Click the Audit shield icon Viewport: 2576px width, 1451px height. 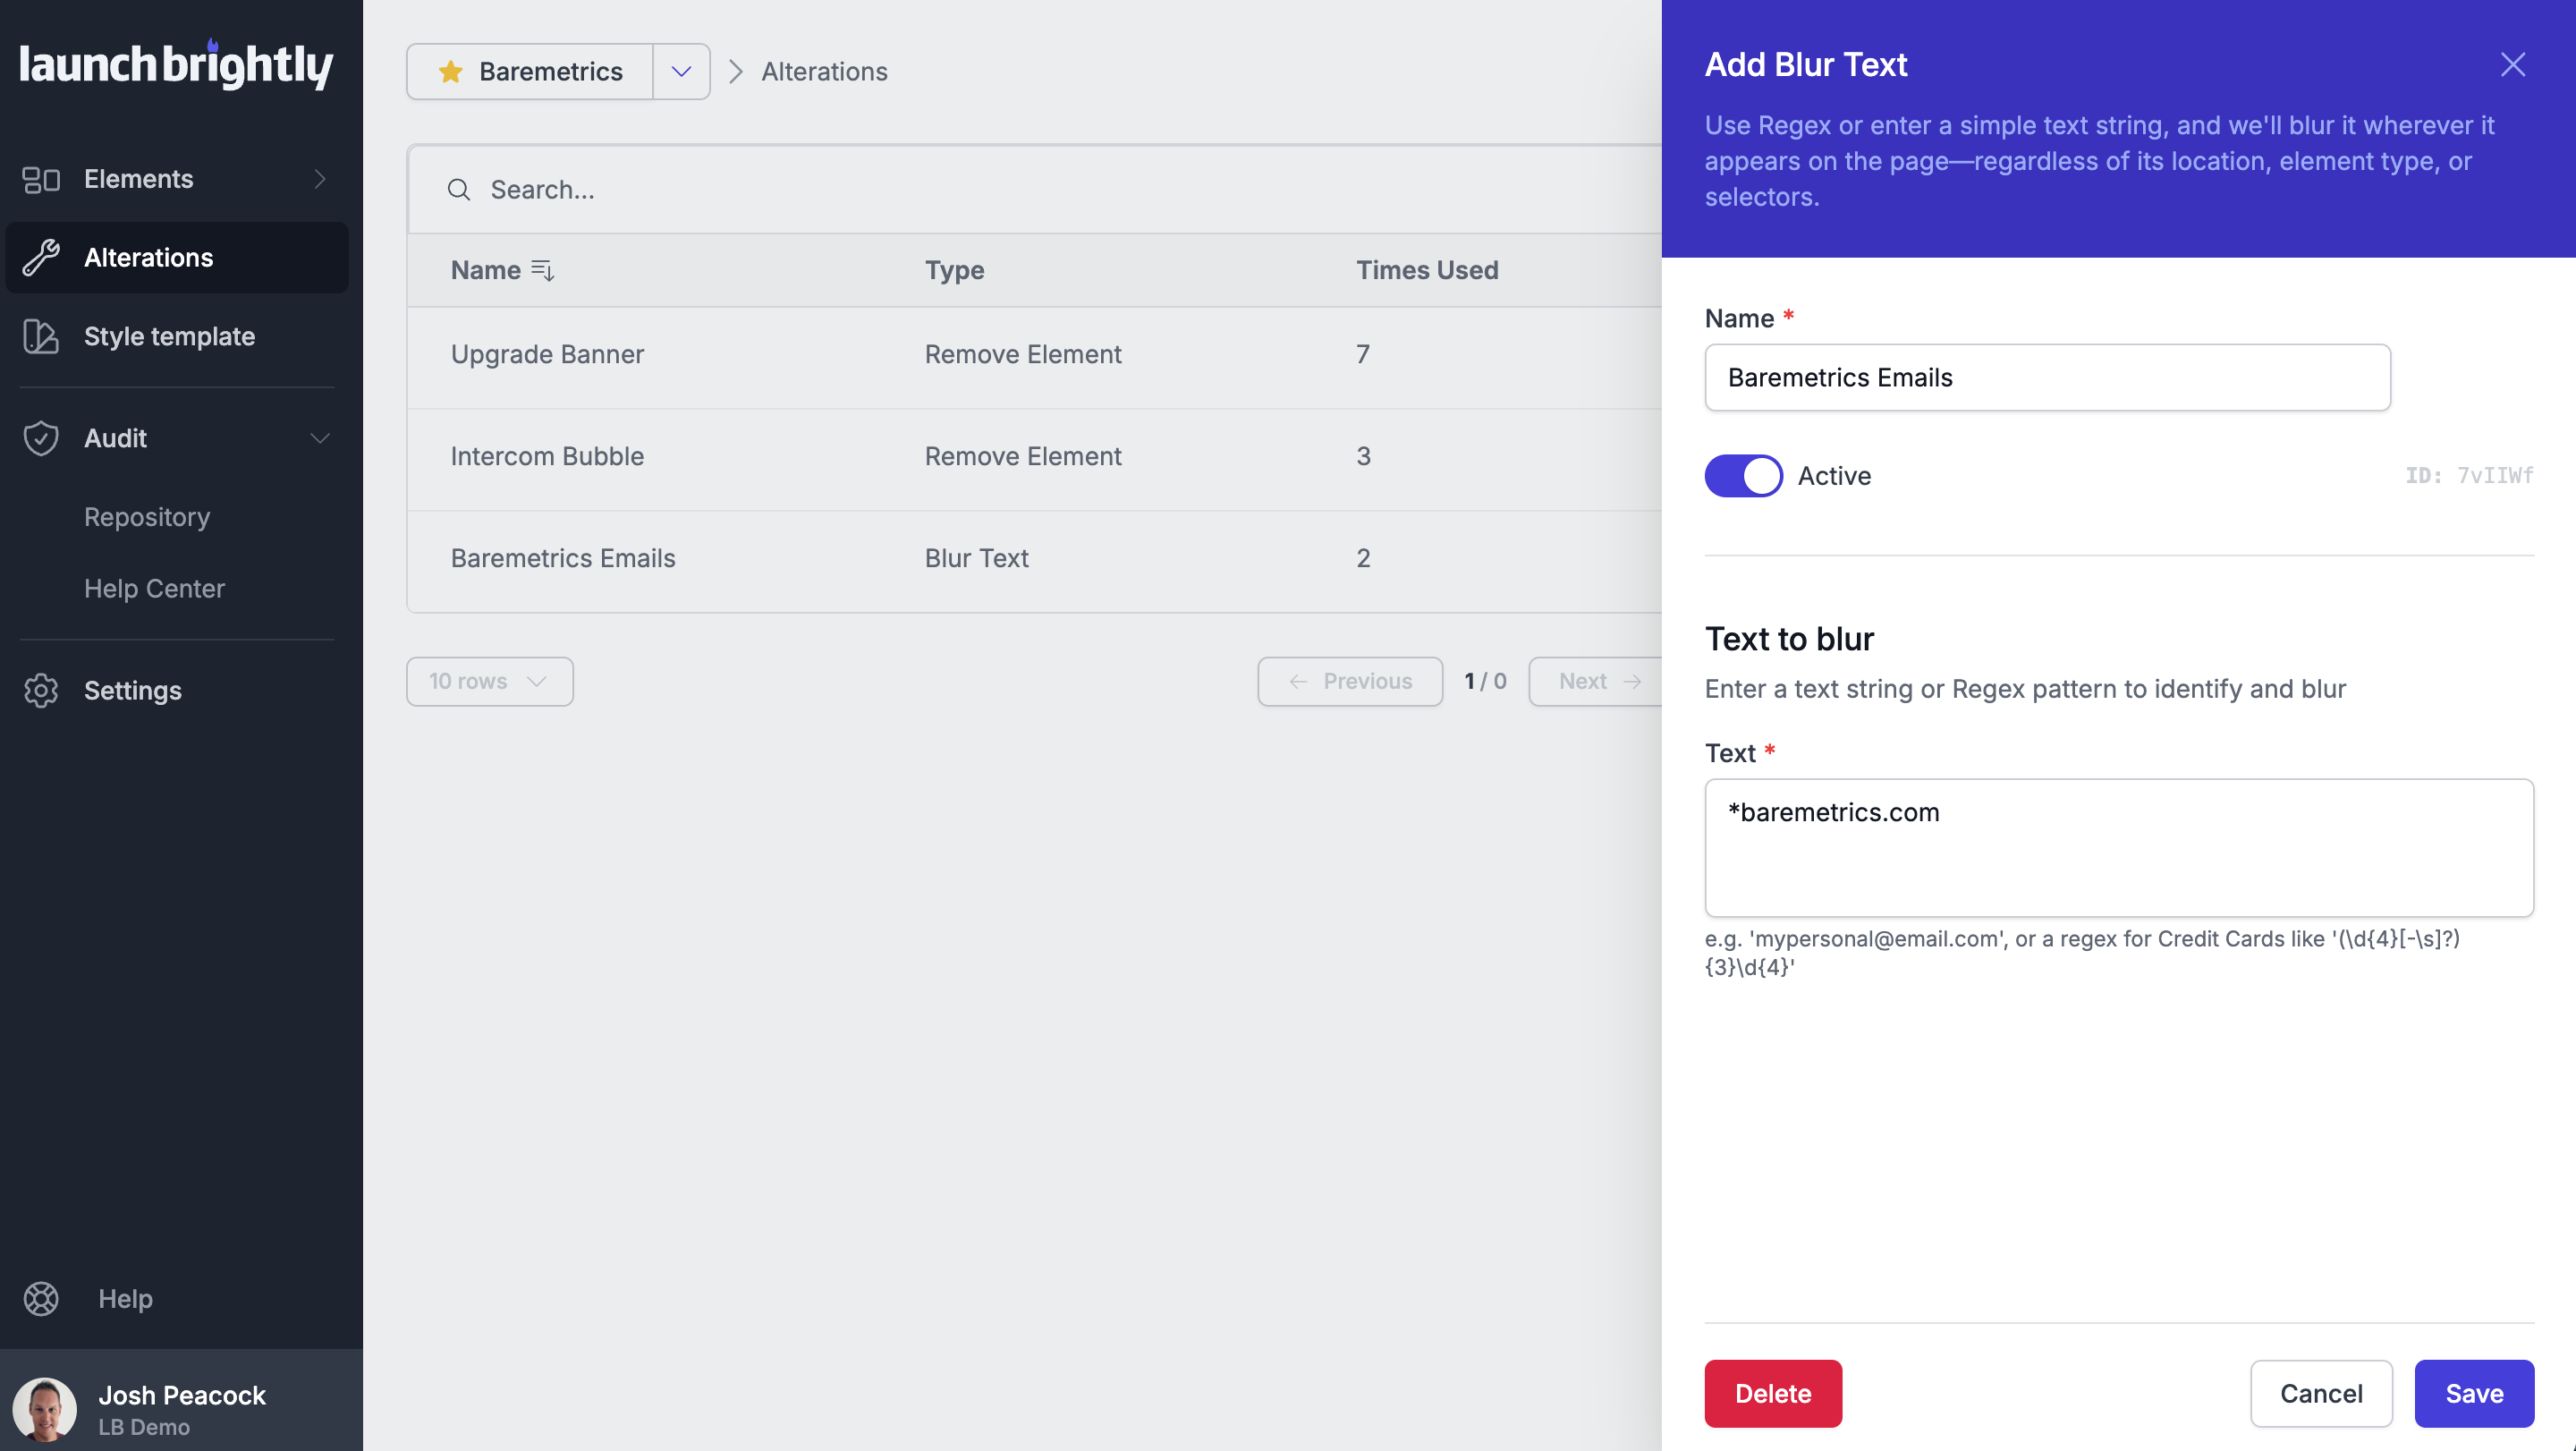click(41, 438)
